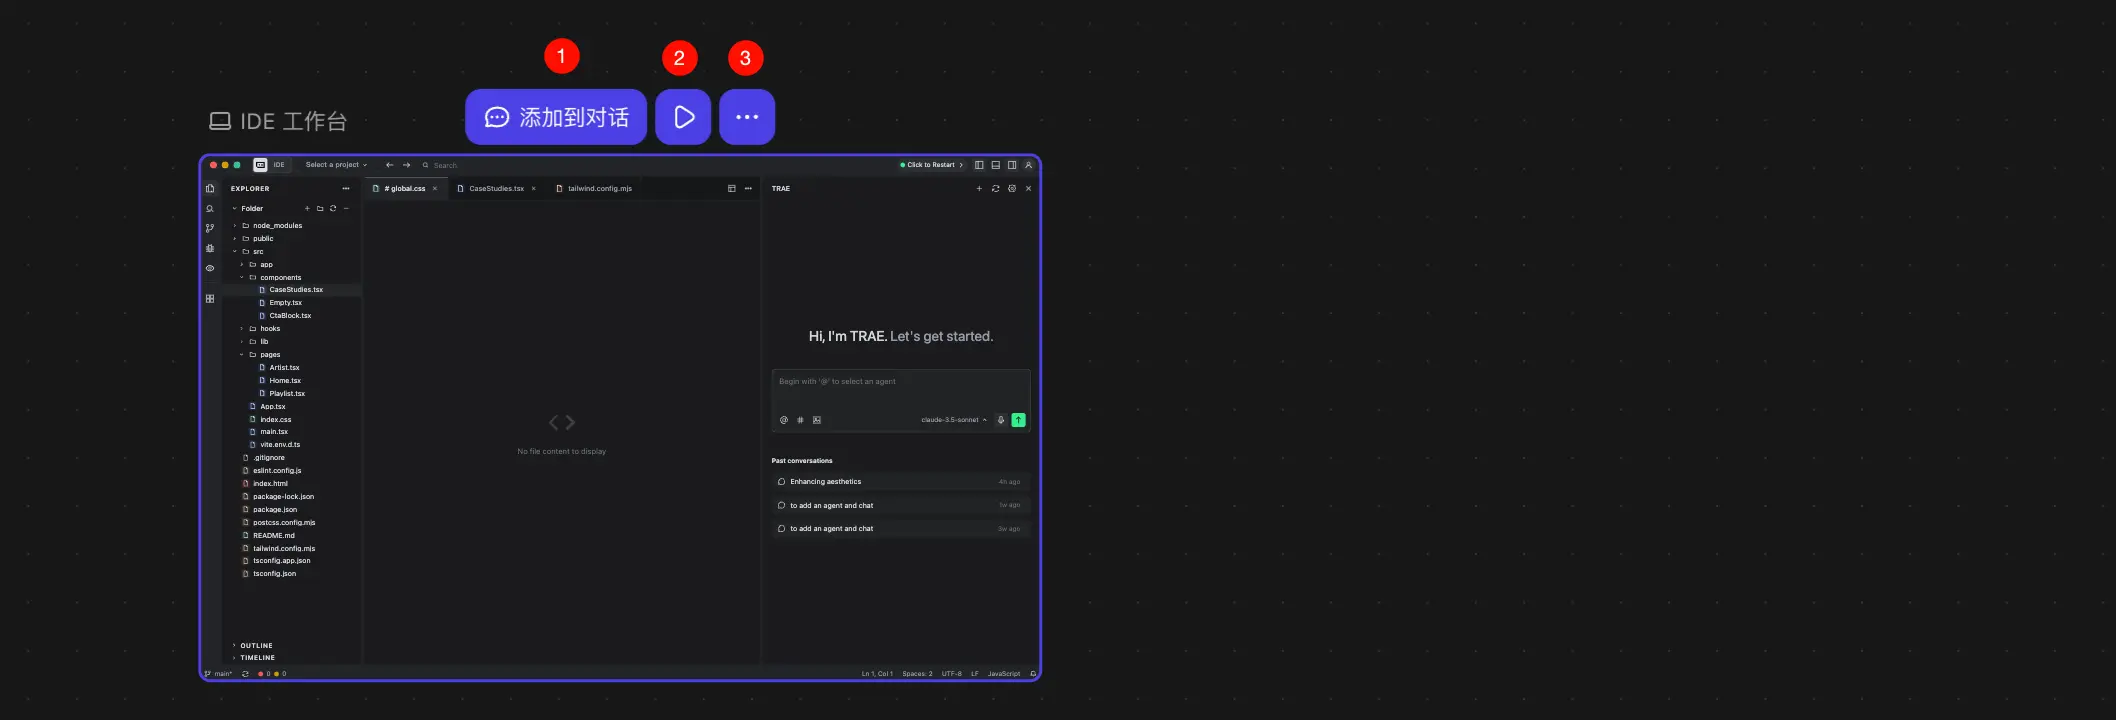2116x720 pixels.
Task: Click the JavaScript language mode in status bar
Action: pos(1004,674)
